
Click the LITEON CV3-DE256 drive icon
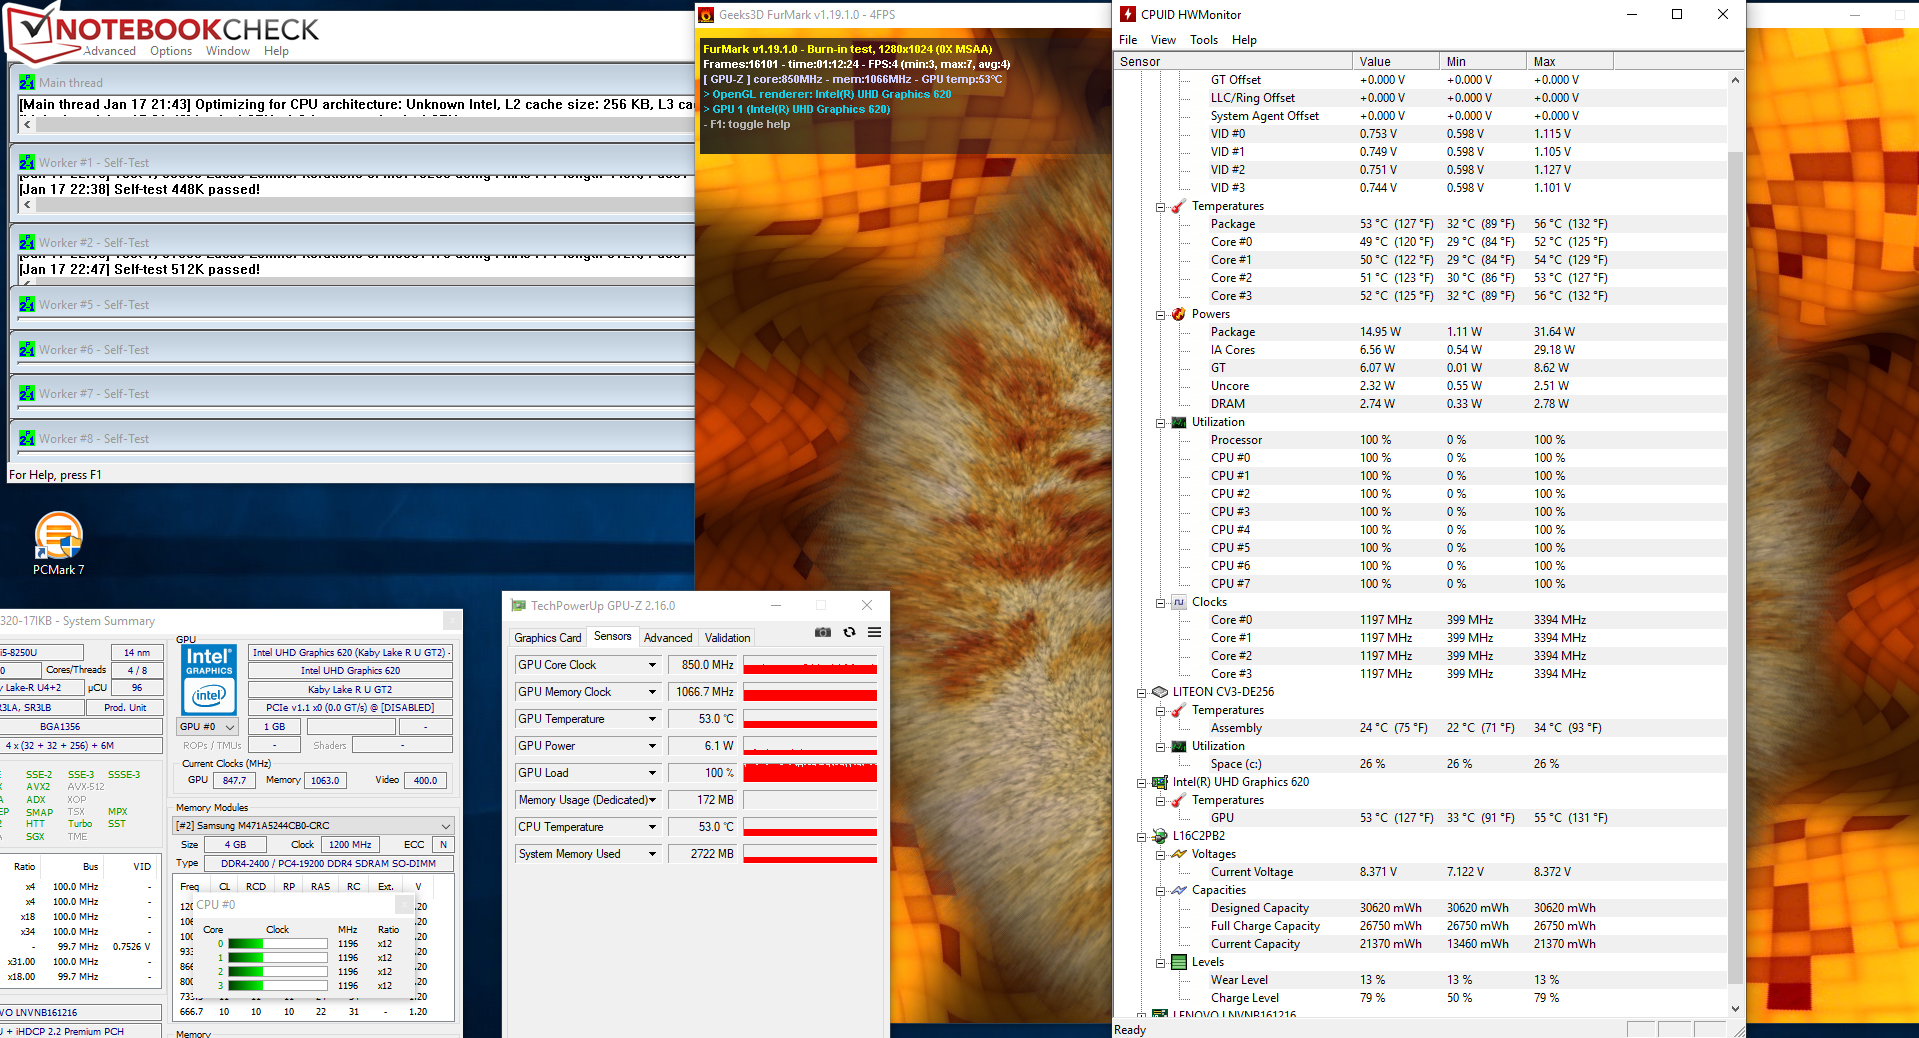[x=1160, y=692]
